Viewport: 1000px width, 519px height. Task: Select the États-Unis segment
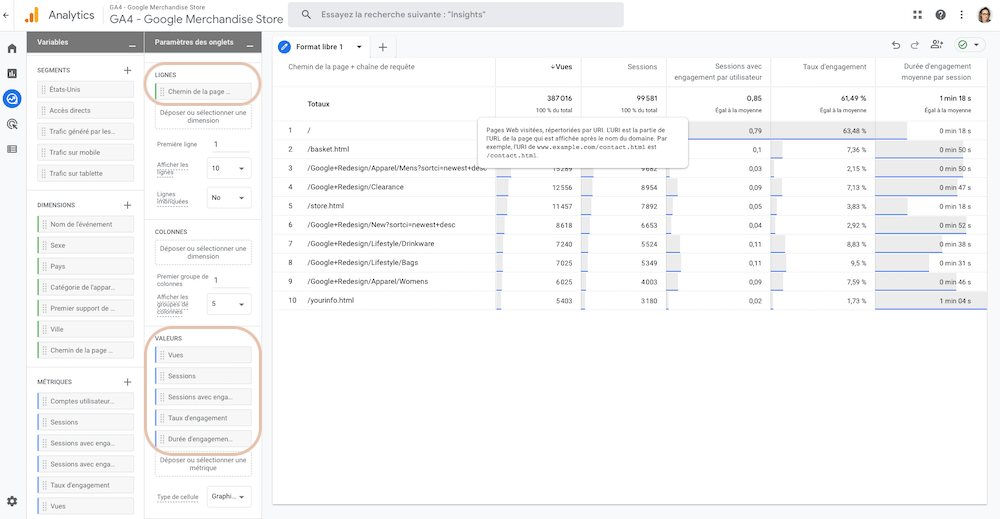click(x=85, y=89)
